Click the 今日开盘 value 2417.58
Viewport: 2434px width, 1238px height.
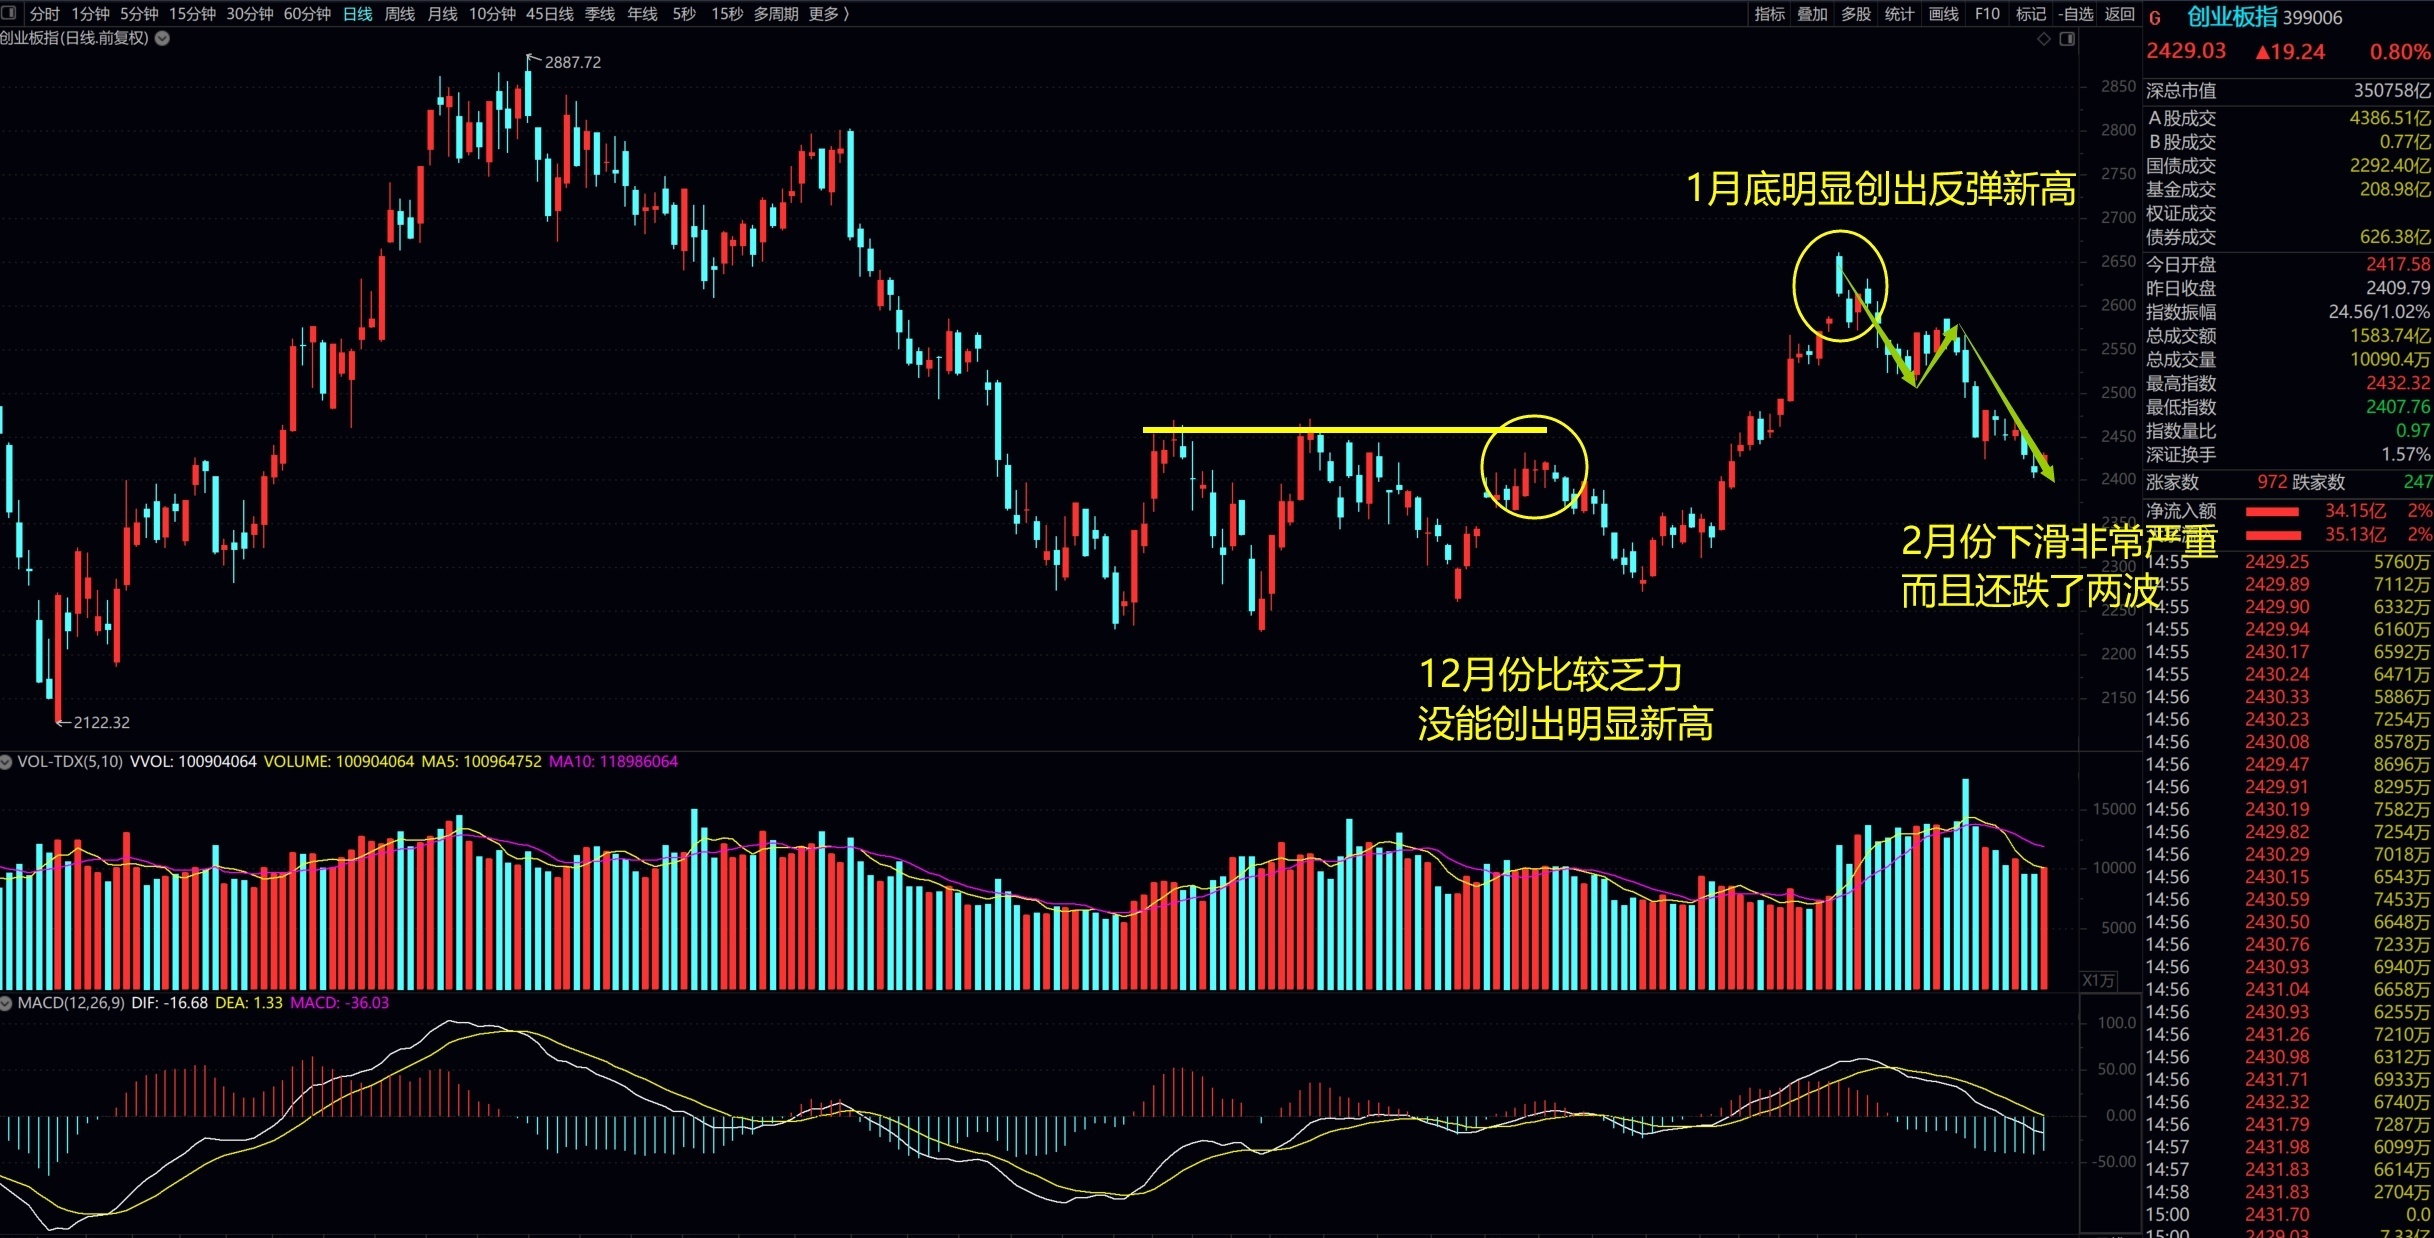pos(2398,264)
